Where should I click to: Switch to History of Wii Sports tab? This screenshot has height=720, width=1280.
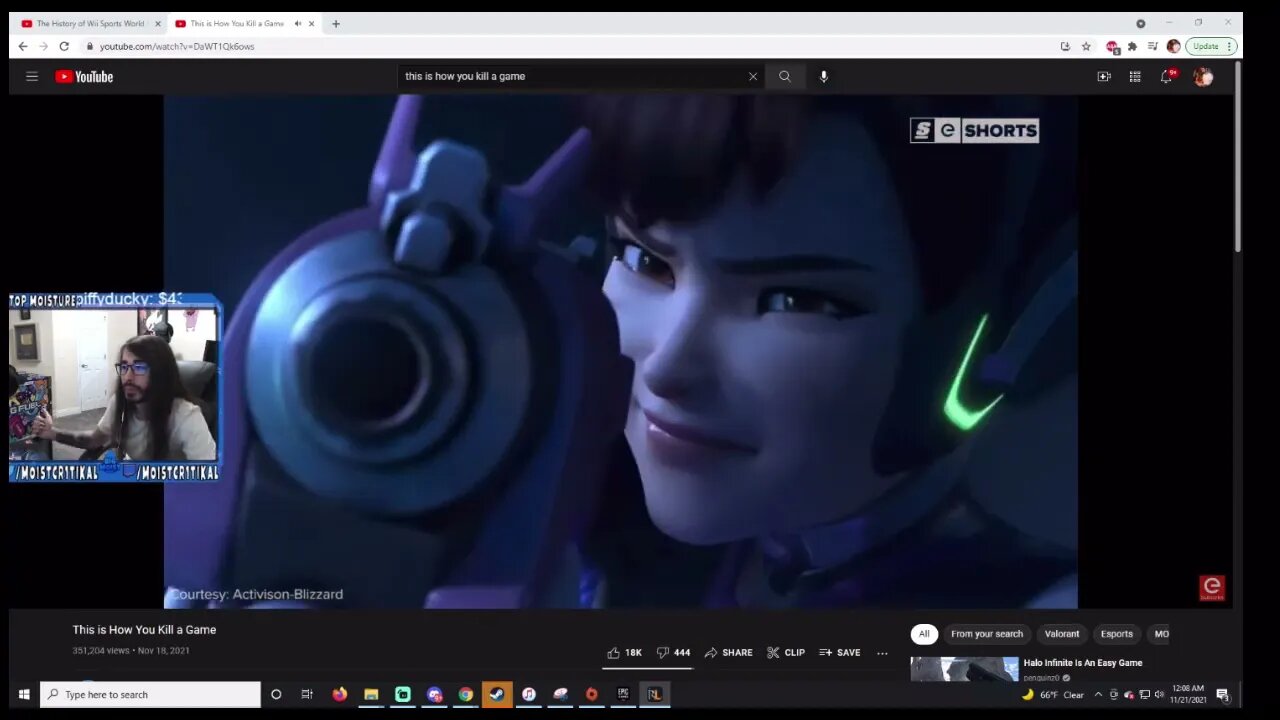[90, 23]
